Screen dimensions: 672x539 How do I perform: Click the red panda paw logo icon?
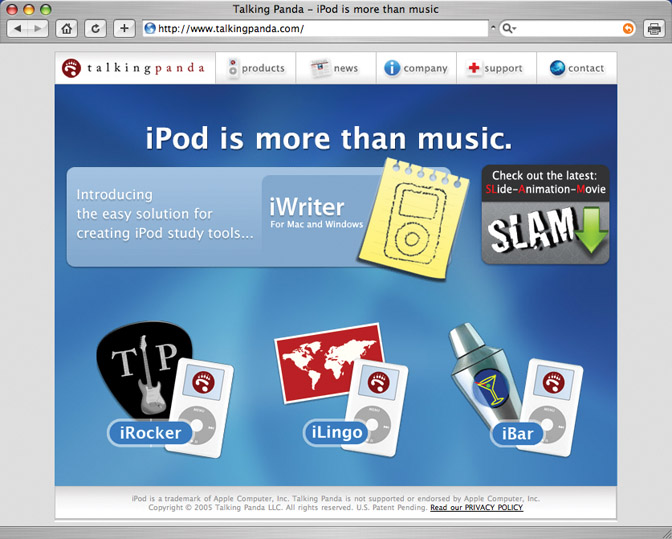[x=71, y=68]
